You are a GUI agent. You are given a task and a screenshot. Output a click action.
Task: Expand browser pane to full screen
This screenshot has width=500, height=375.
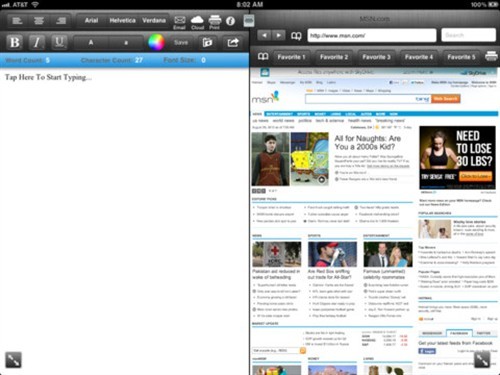pos(482,360)
